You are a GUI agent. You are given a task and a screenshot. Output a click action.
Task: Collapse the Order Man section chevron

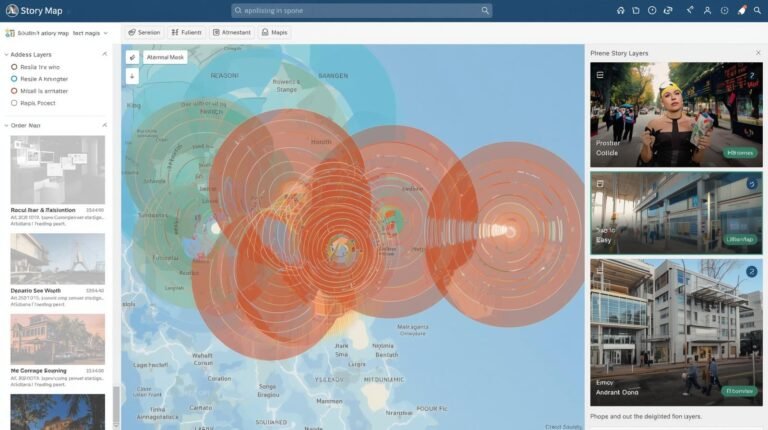[x=6, y=126]
